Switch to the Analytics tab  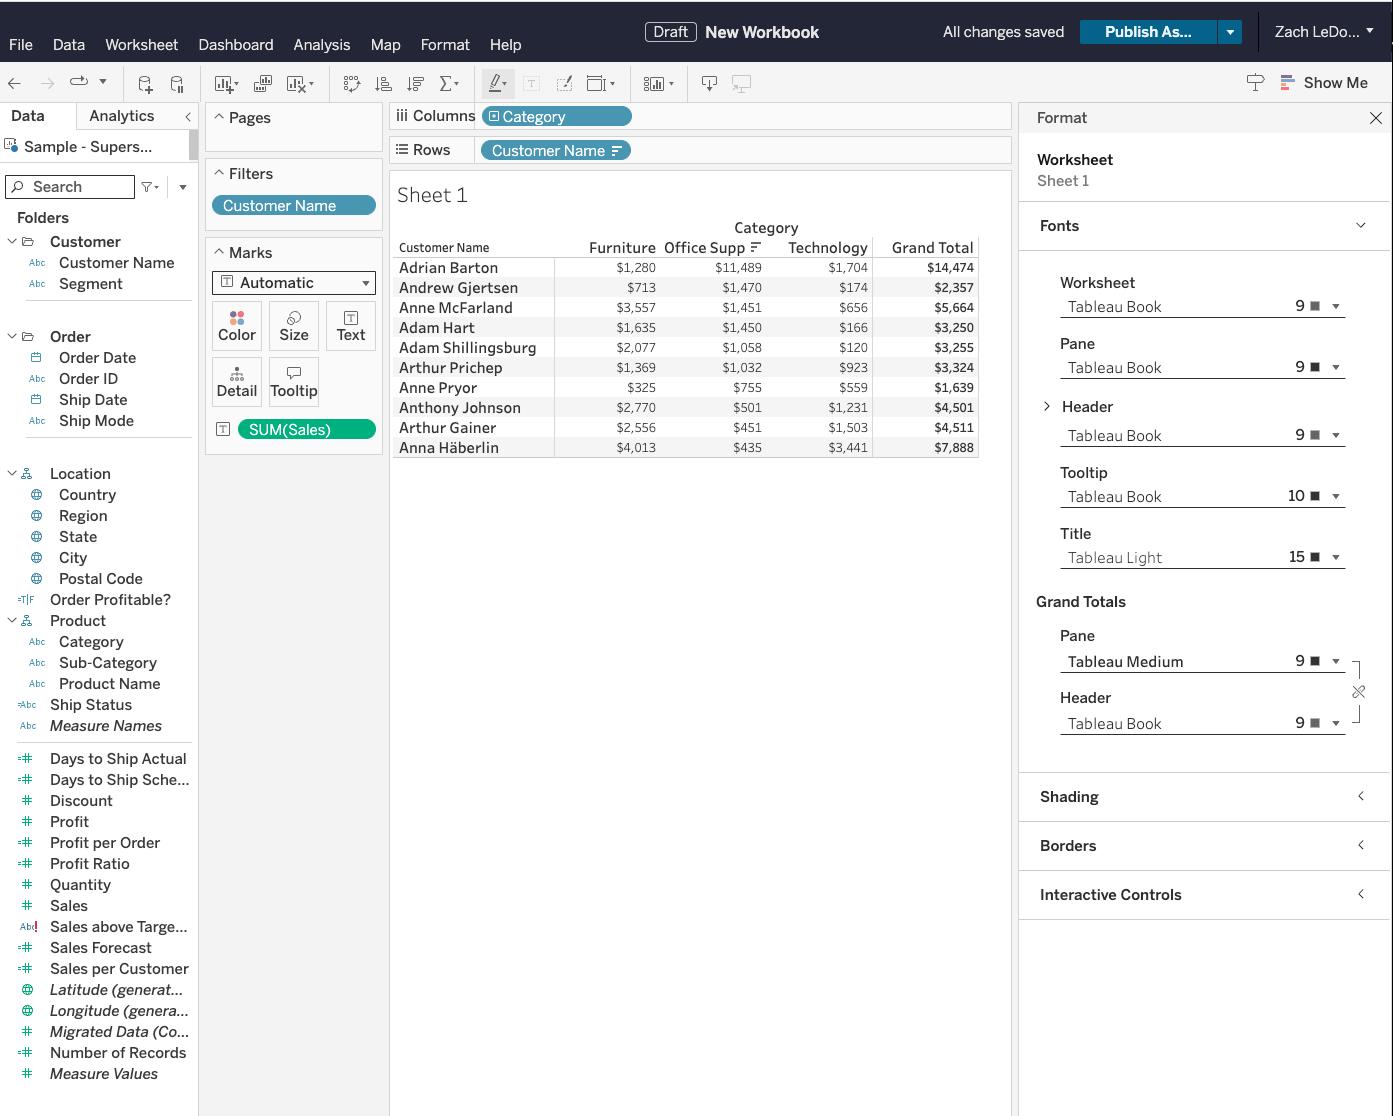click(121, 115)
